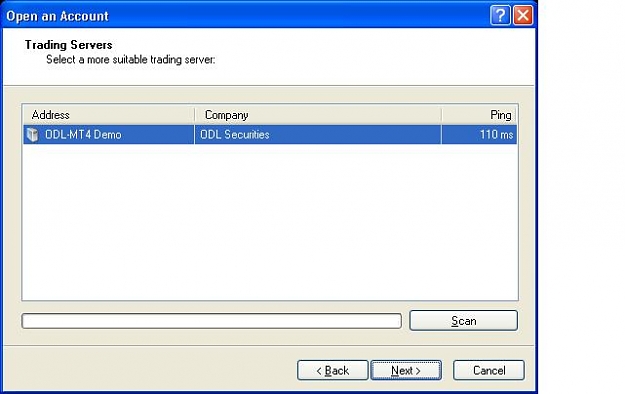Click the 110 ms ping value
Viewport: 625px width, 394px height.
[496, 135]
